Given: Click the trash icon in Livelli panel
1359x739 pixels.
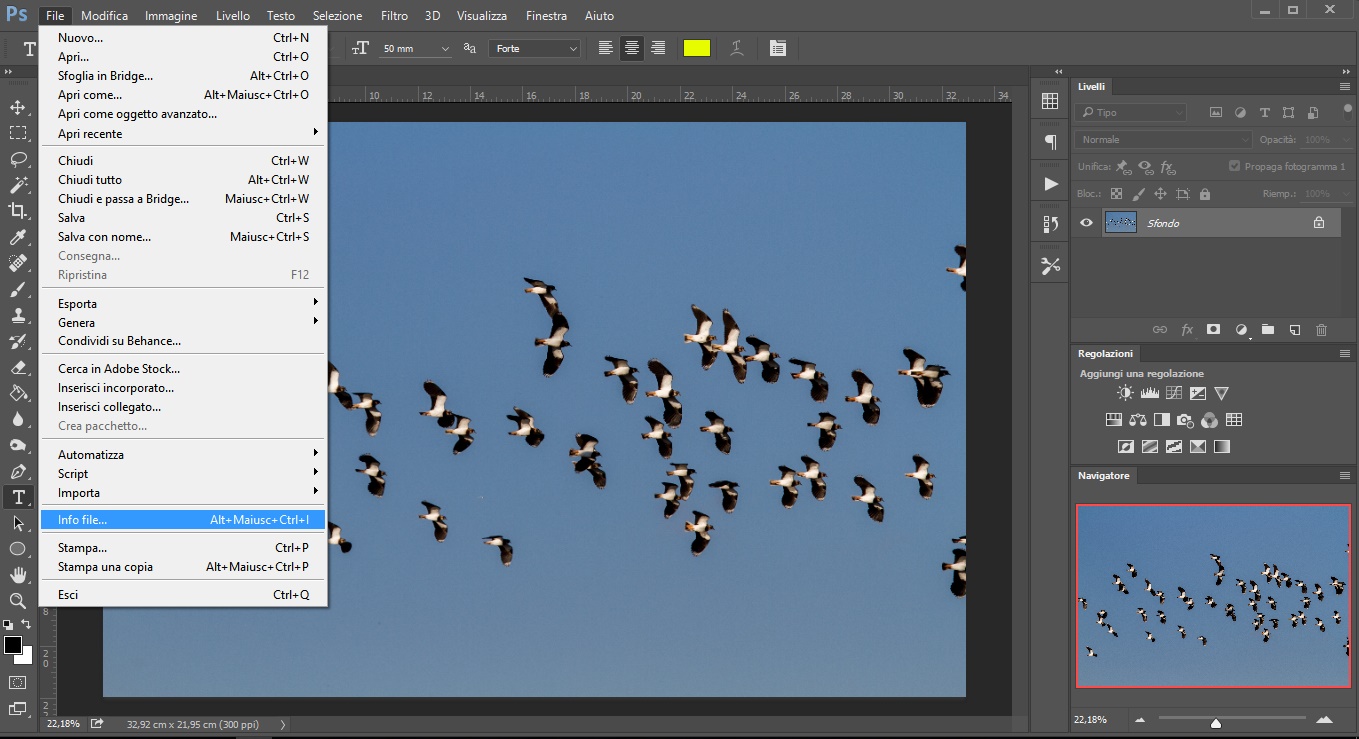Looking at the screenshot, I should point(1321,329).
